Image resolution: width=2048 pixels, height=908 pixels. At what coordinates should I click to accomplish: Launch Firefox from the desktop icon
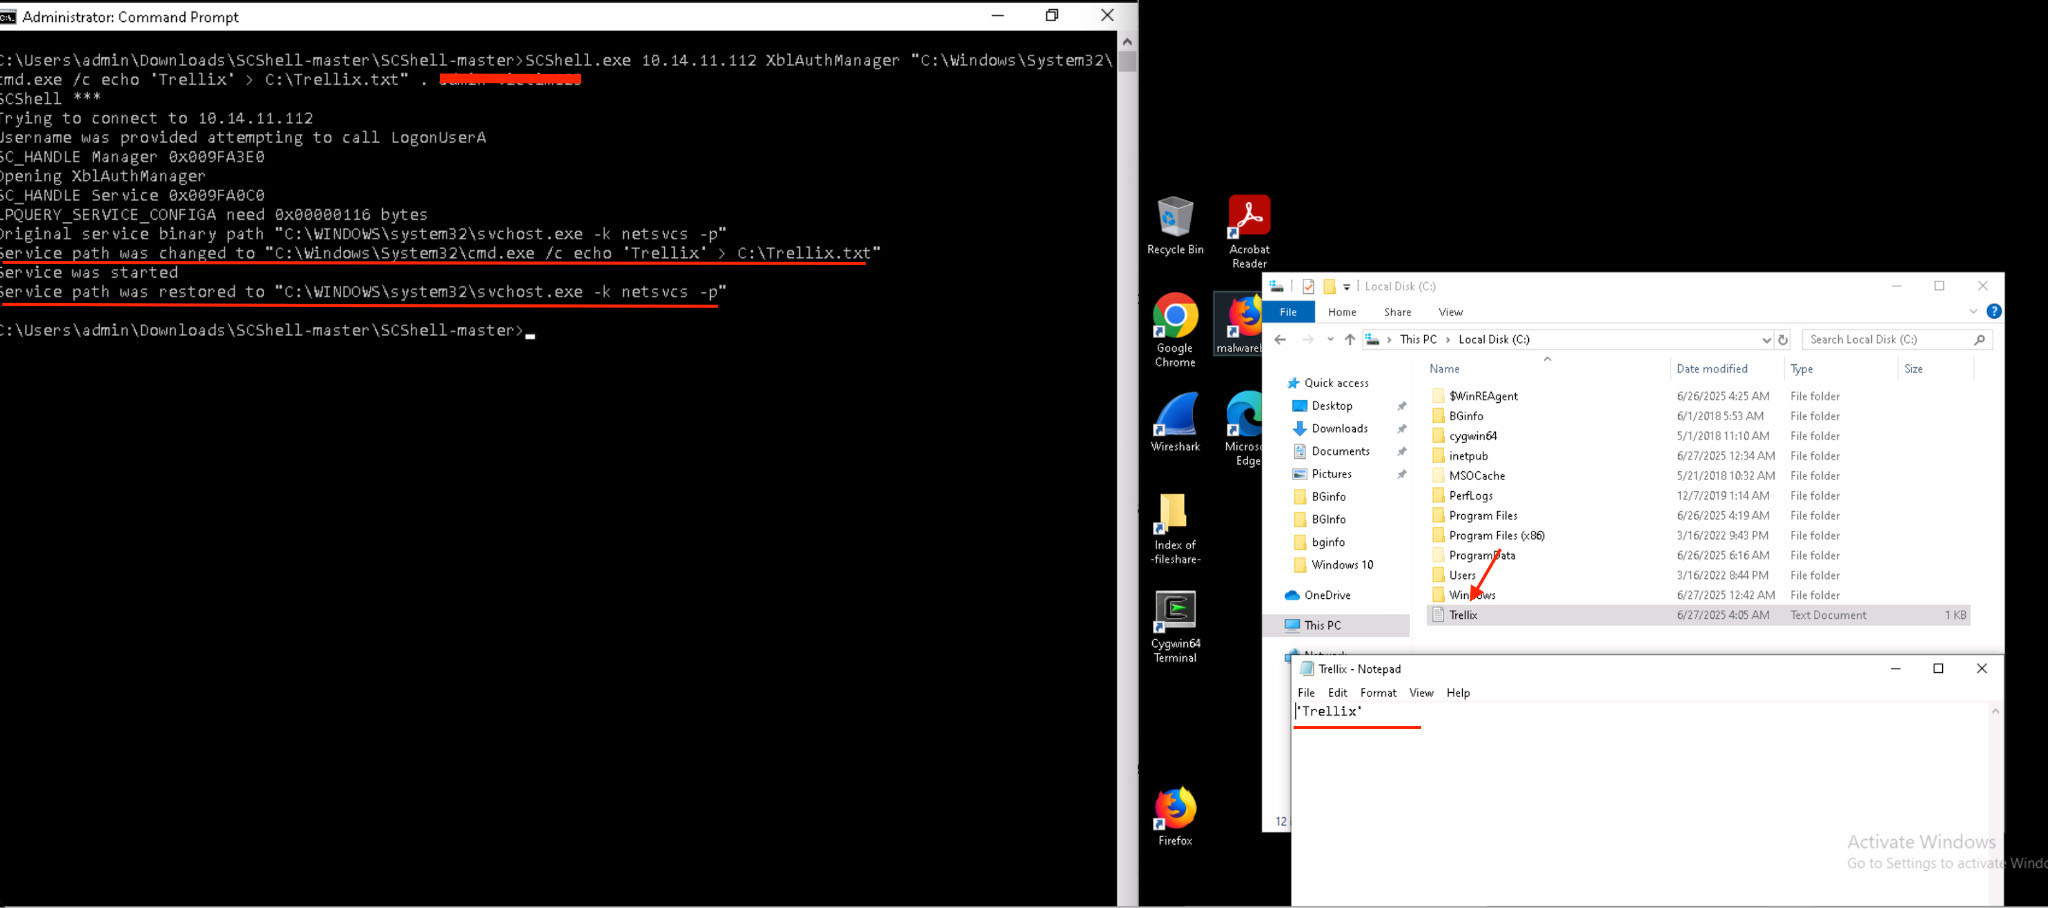[1175, 817]
